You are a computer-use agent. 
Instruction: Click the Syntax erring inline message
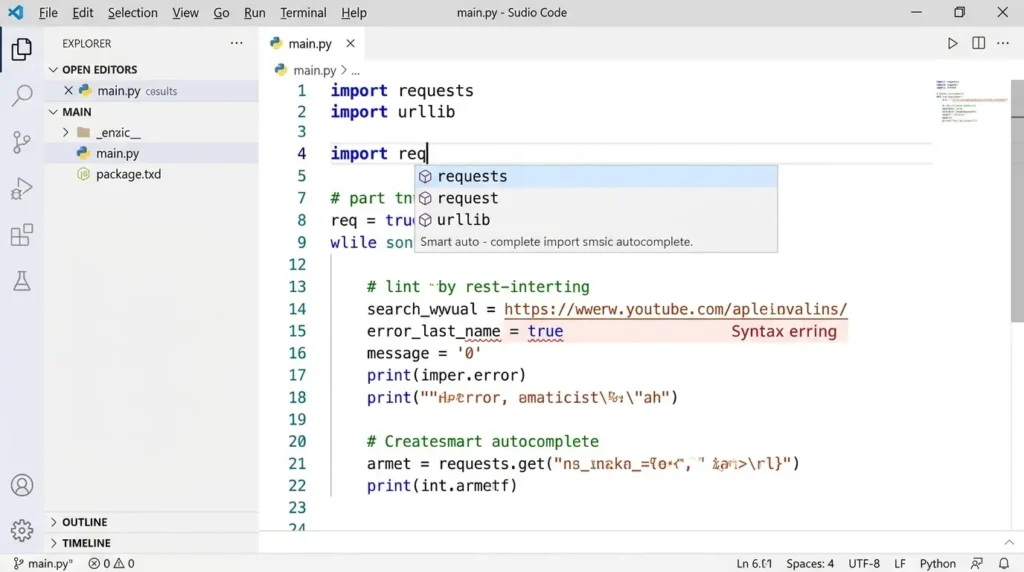[784, 331]
